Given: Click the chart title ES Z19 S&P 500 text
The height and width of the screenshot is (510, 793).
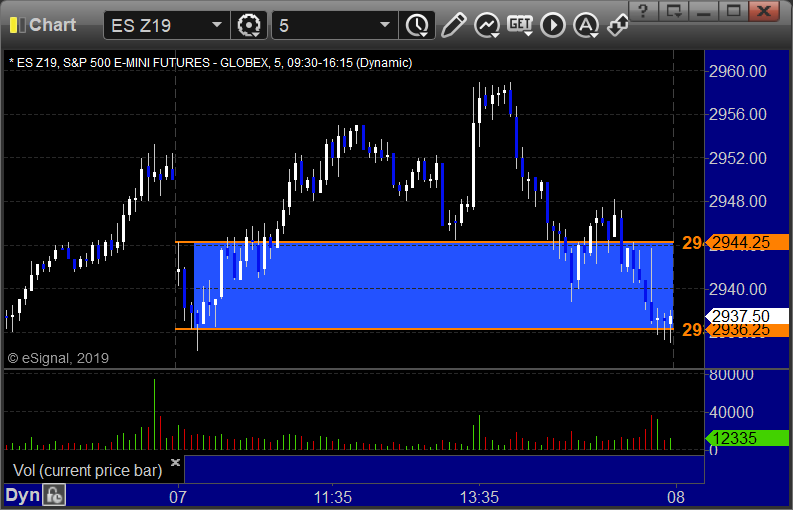Looking at the screenshot, I should pos(210,63).
